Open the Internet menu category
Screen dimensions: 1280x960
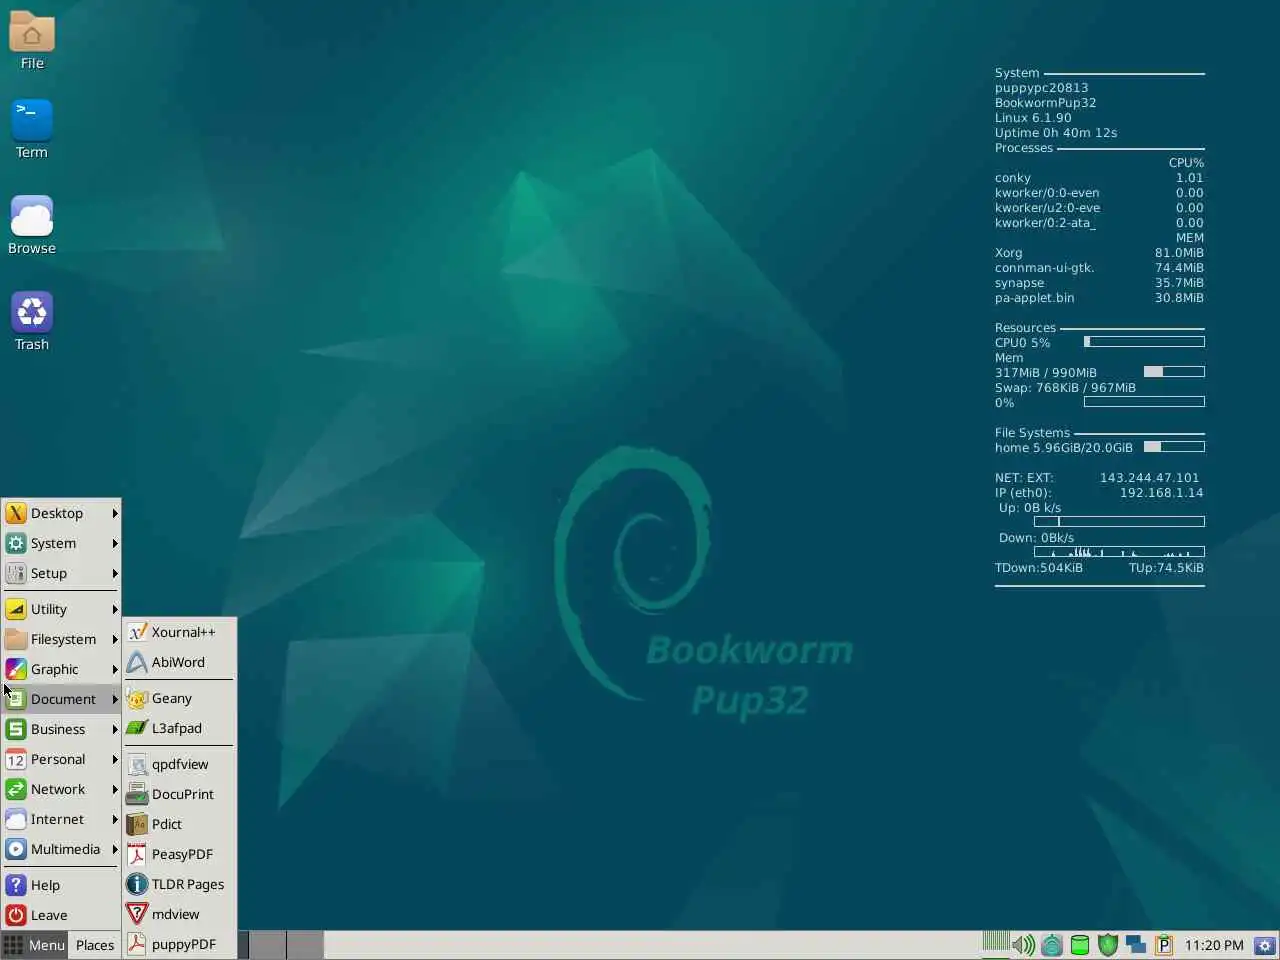pos(61,819)
